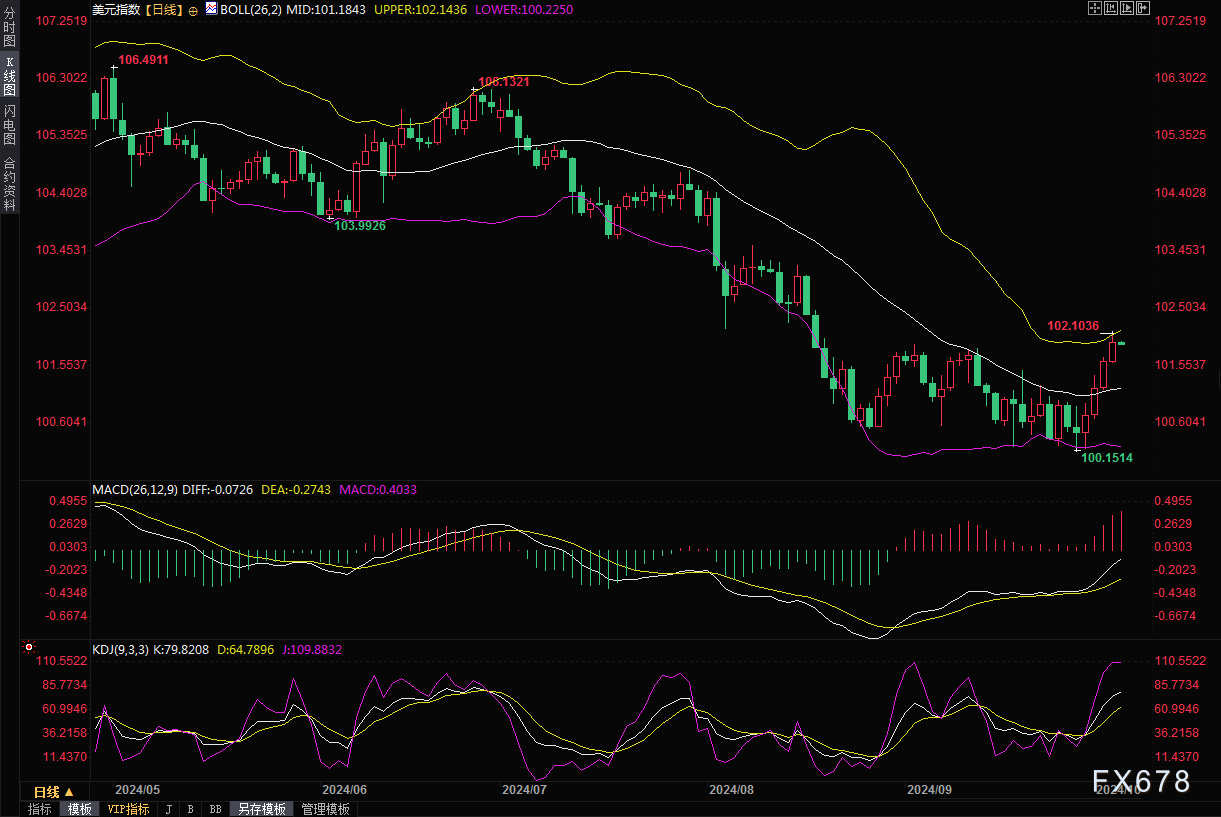This screenshot has width=1221, height=817.
Task: Select the 指标 bottom tab
Action: (x=40, y=809)
